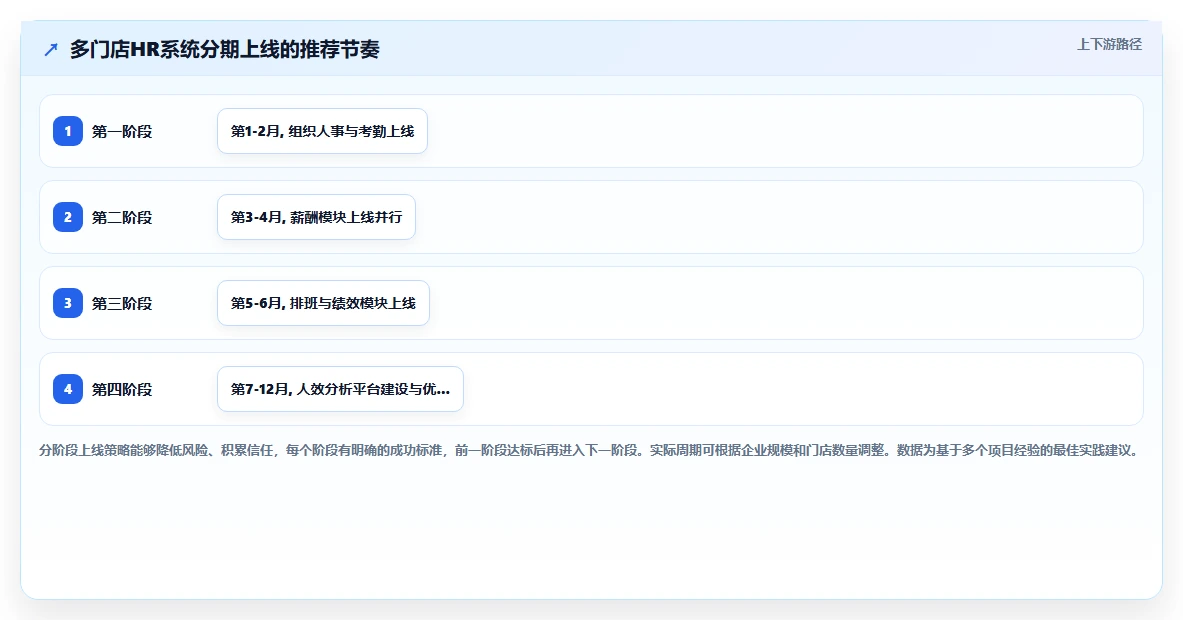Screen dimensions: 1183x620
Task: Open the 第3-4月, 薪酬模块上线并行 card
Action: [316, 217]
